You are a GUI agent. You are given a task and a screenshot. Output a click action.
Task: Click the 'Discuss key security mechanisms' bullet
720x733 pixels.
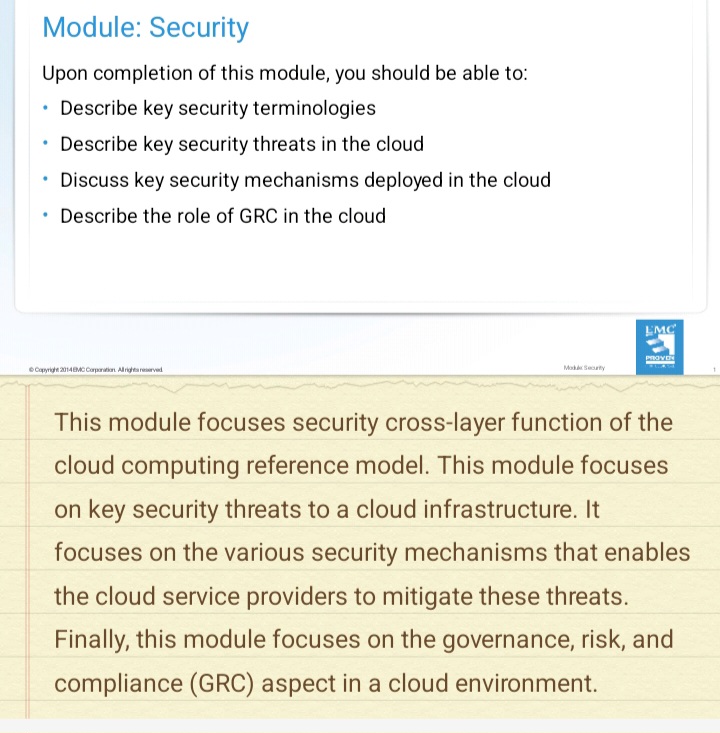click(305, 180)
